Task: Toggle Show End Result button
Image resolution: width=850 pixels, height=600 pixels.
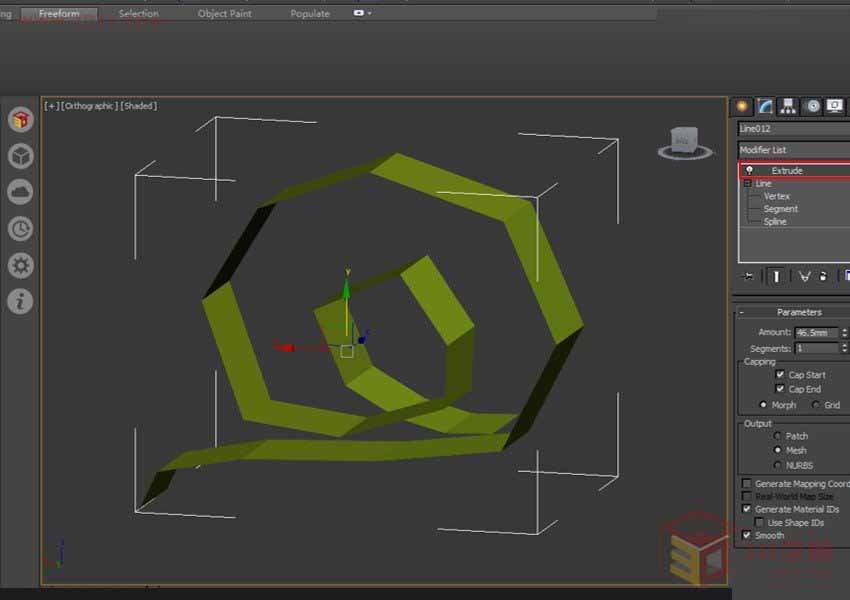Action: point(776,276)
